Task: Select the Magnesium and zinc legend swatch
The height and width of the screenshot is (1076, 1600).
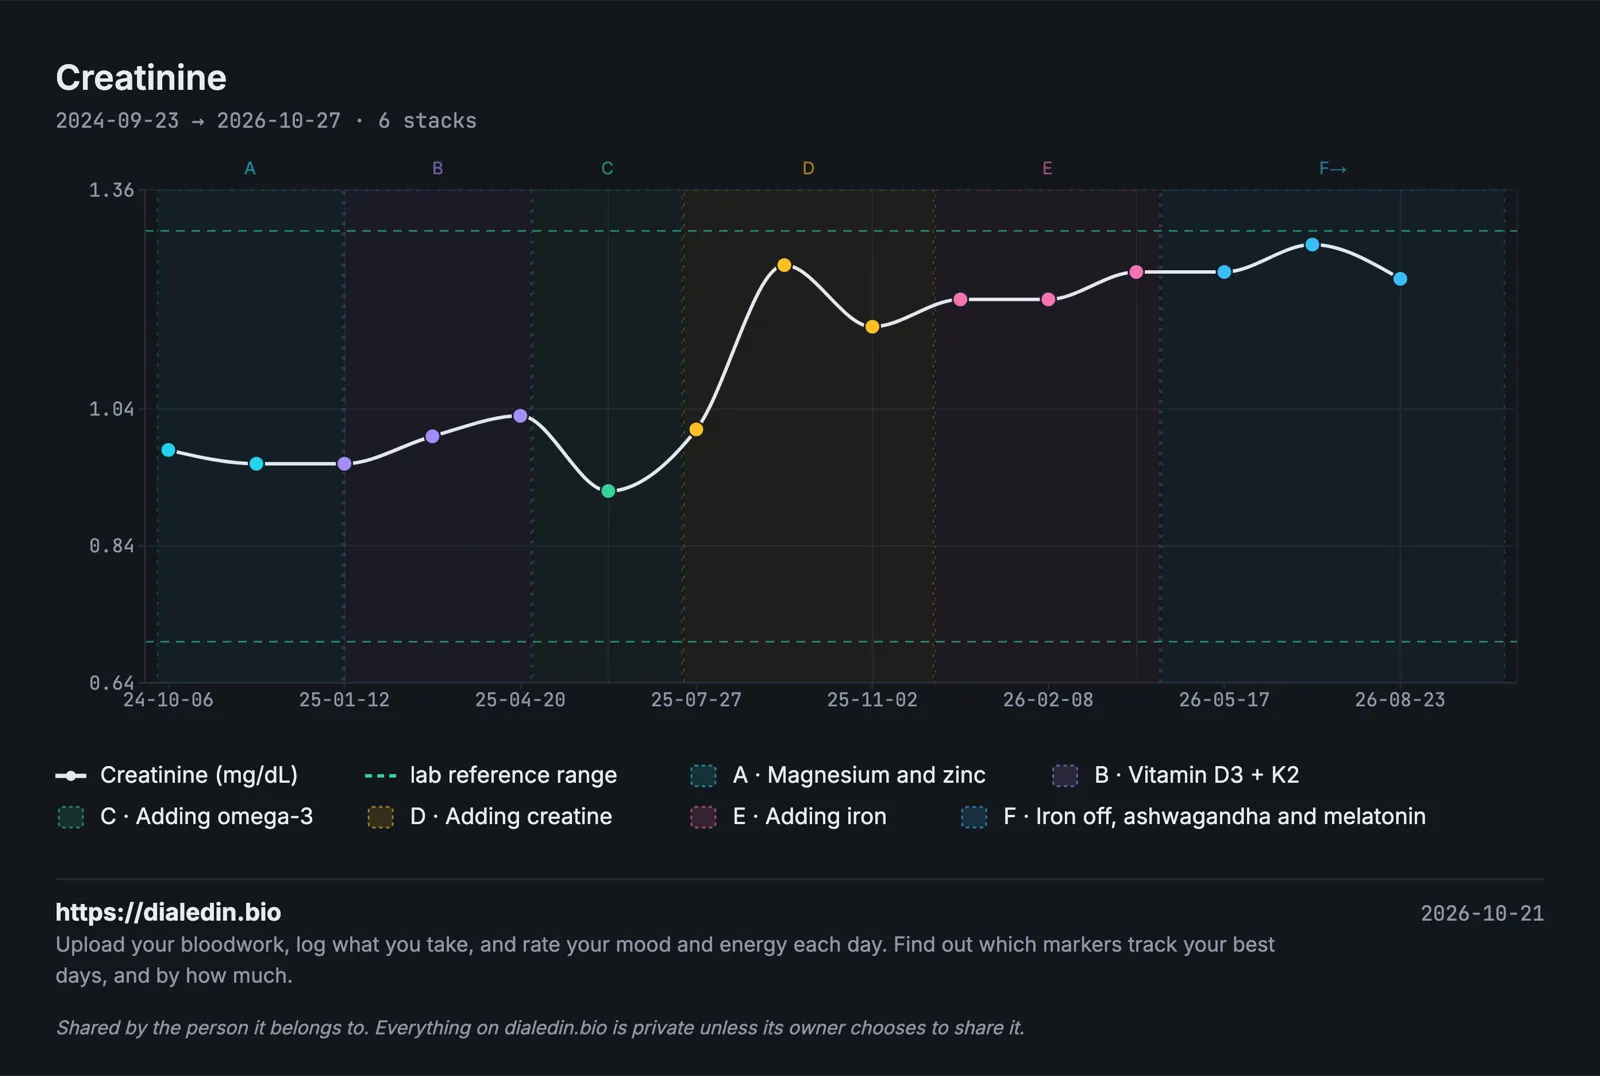Action: [704, 776]
